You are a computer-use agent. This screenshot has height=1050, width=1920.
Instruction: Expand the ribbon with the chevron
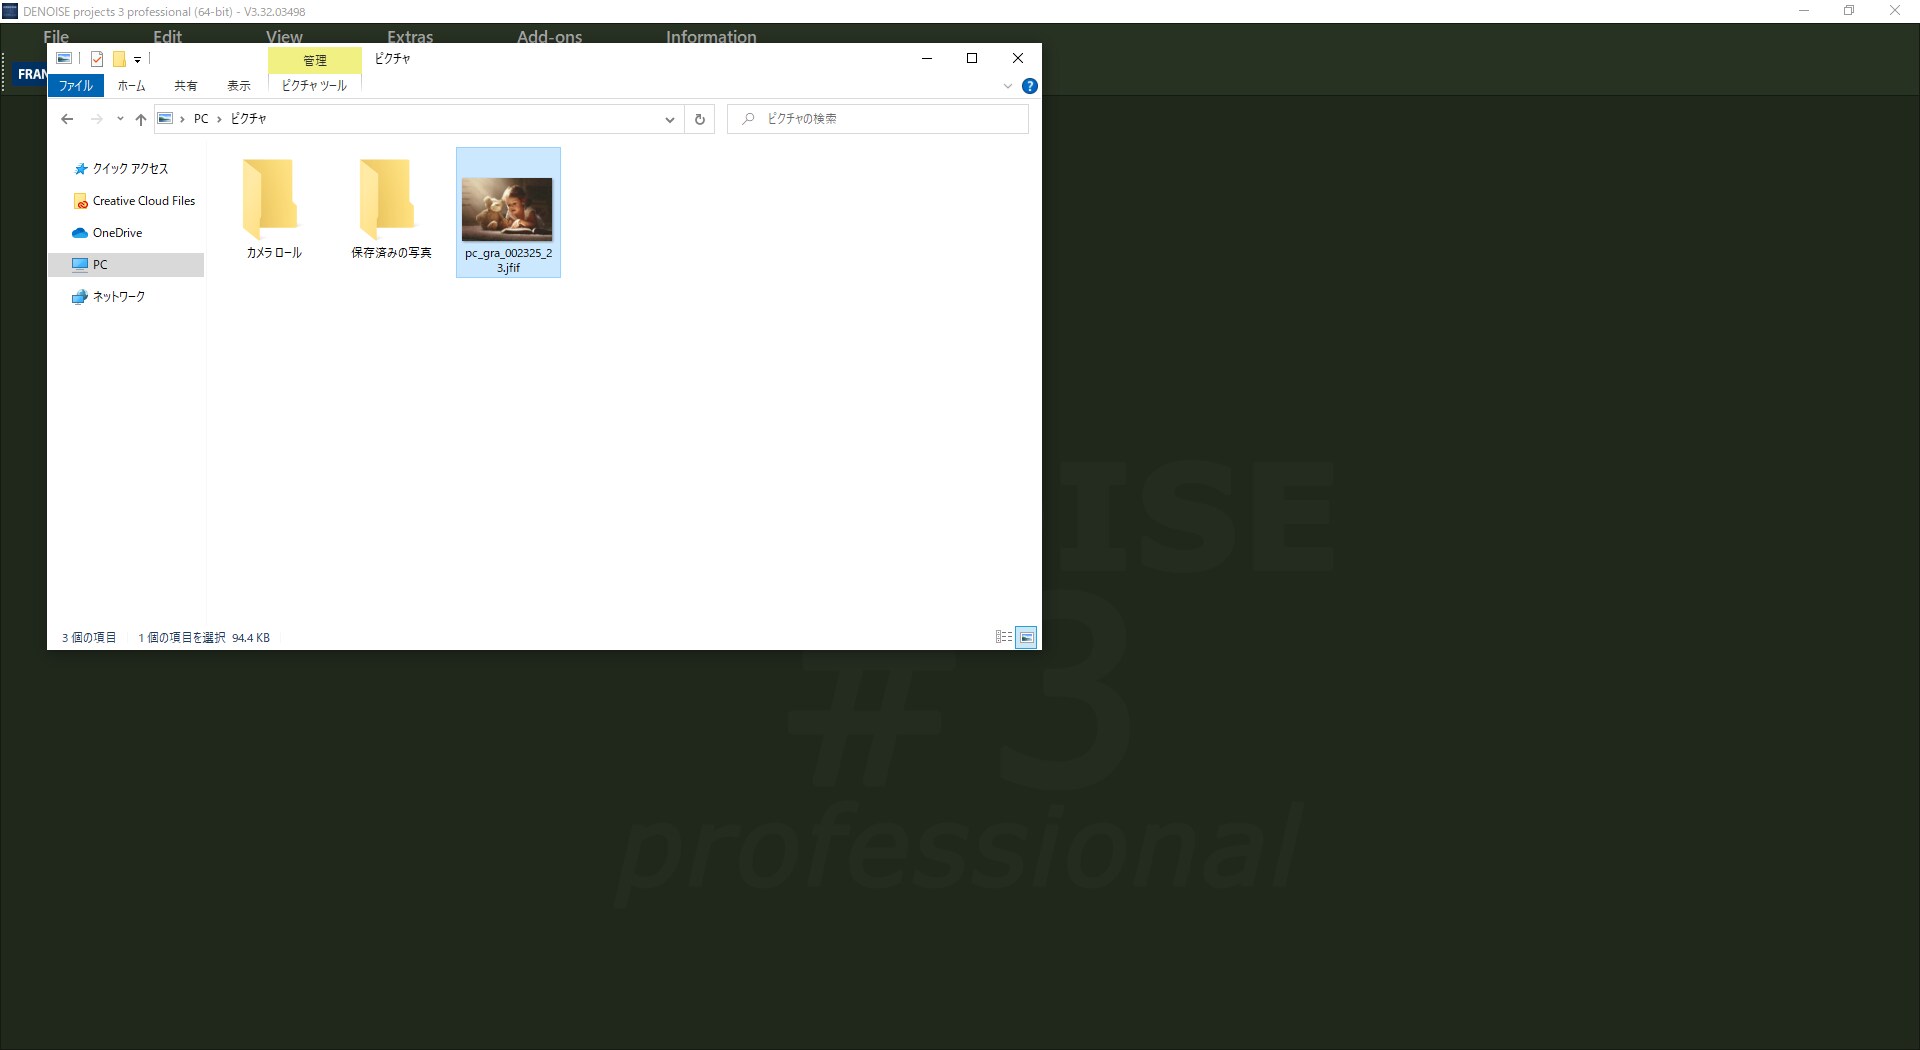pos(1008,86)
